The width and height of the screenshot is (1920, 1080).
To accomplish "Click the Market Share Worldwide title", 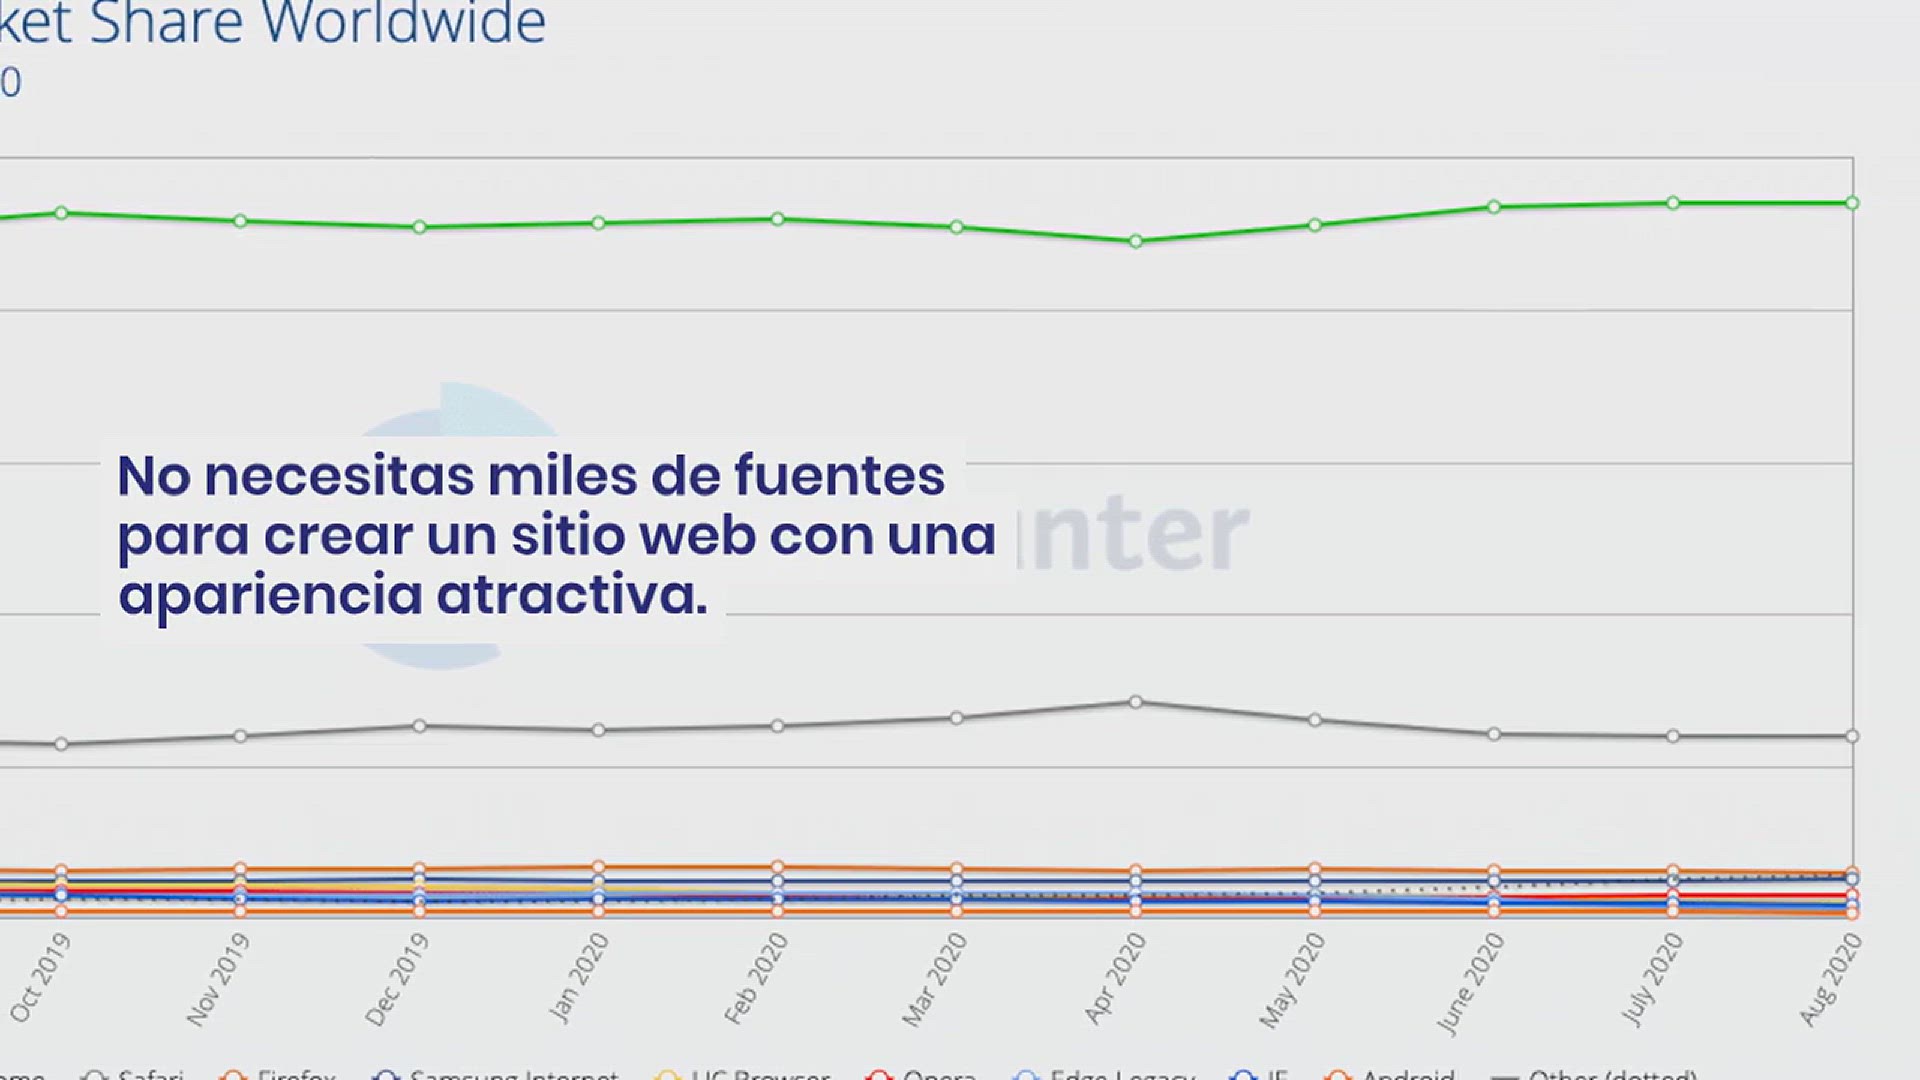I will [x=272, y=24].
